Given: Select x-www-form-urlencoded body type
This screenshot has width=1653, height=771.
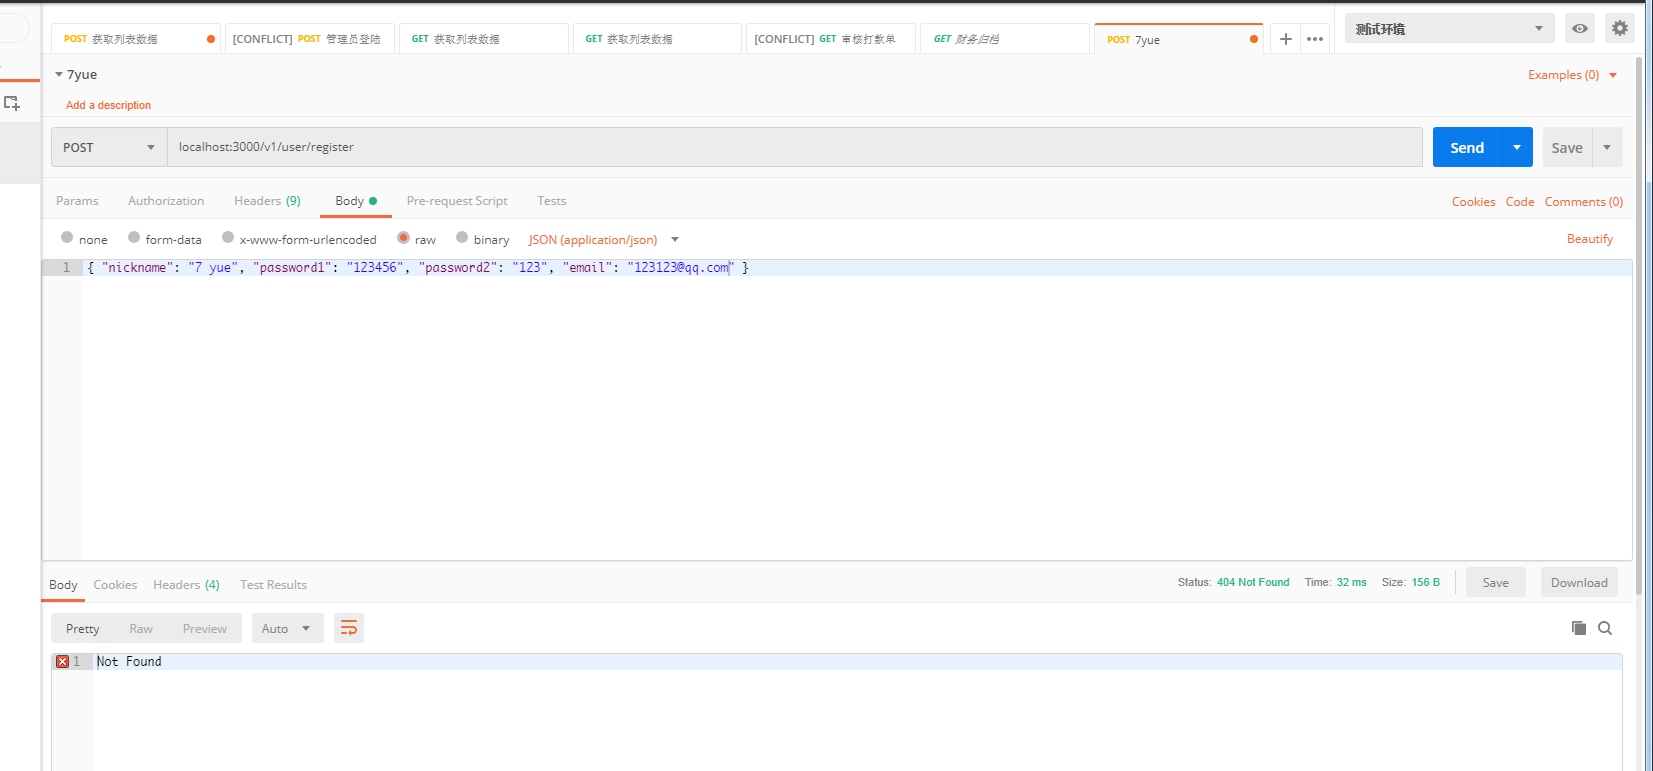Looking at the screenshot, I should click(x=228, y=238).
